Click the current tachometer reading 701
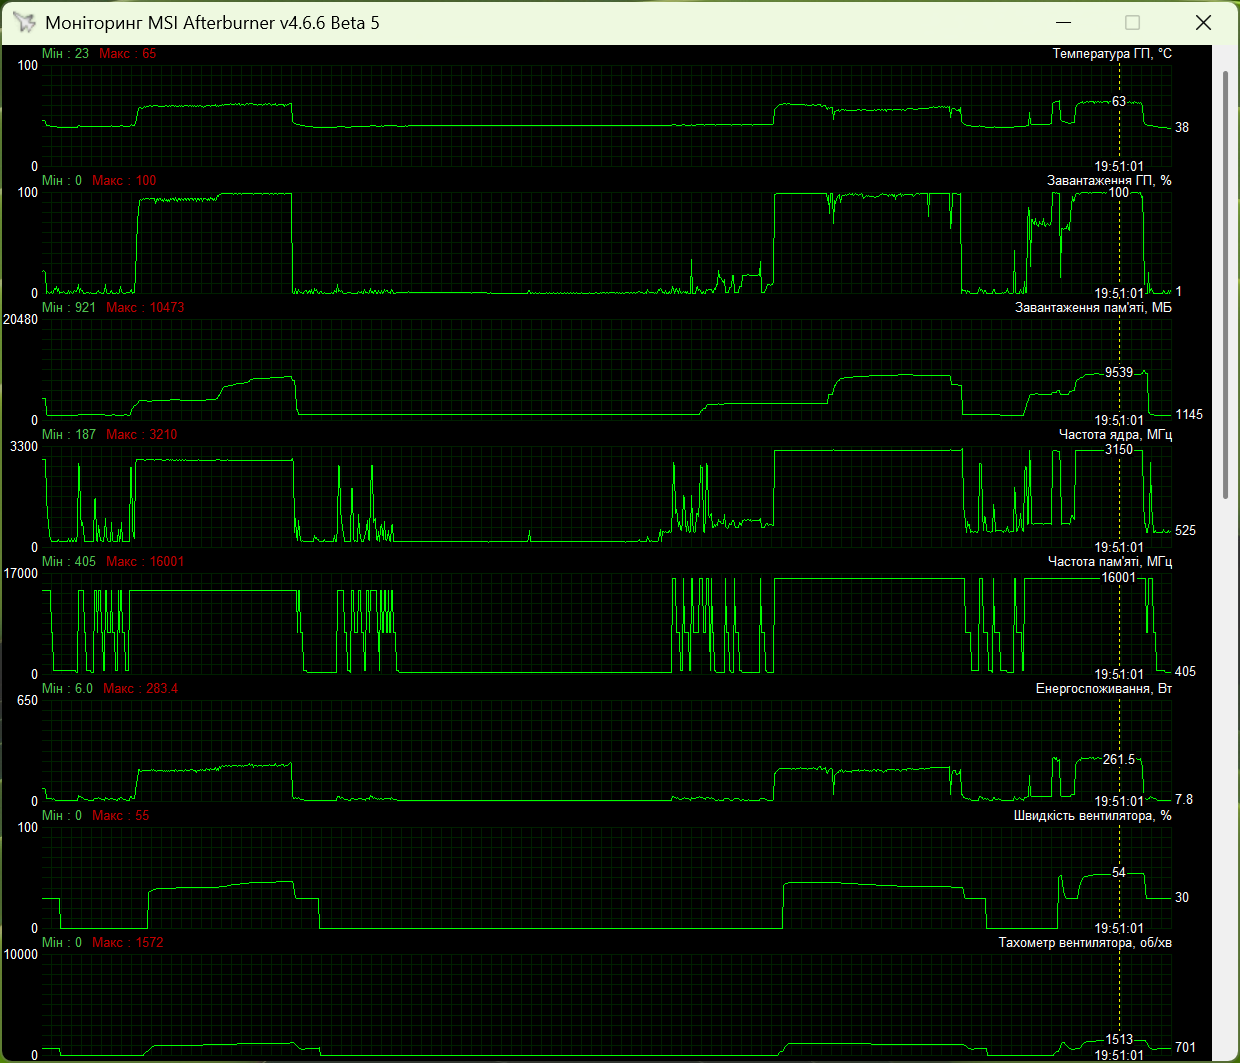The height and width of the screenshot is (1063, 1240). pyautogui.click(x=1185, y=1048)
